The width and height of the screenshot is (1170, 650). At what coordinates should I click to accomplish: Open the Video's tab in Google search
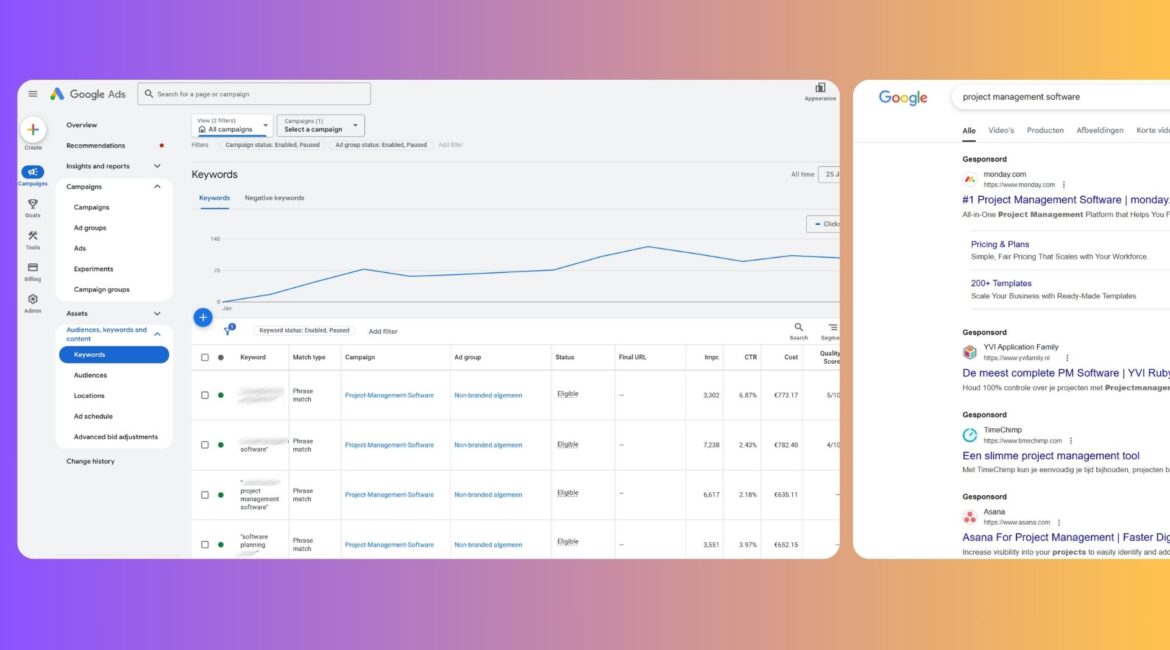(x=1001, y=131)
